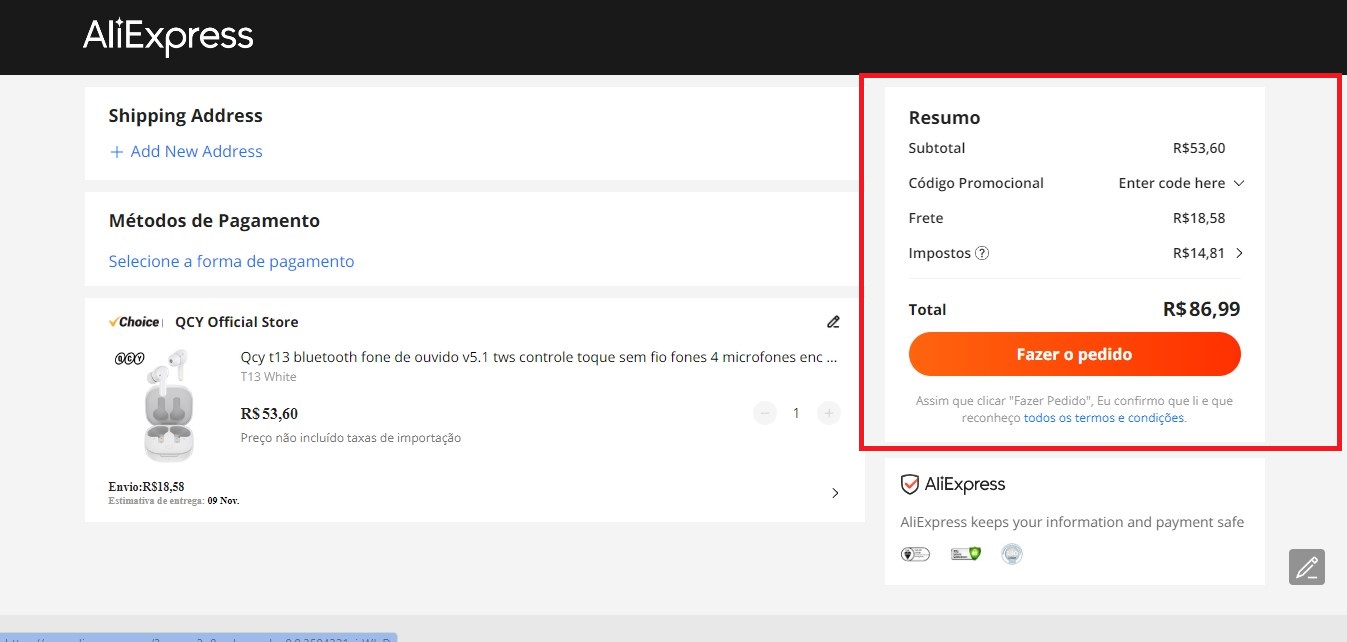Click the Resumo heading
The image size is (1347, 642).
(944, 118)
